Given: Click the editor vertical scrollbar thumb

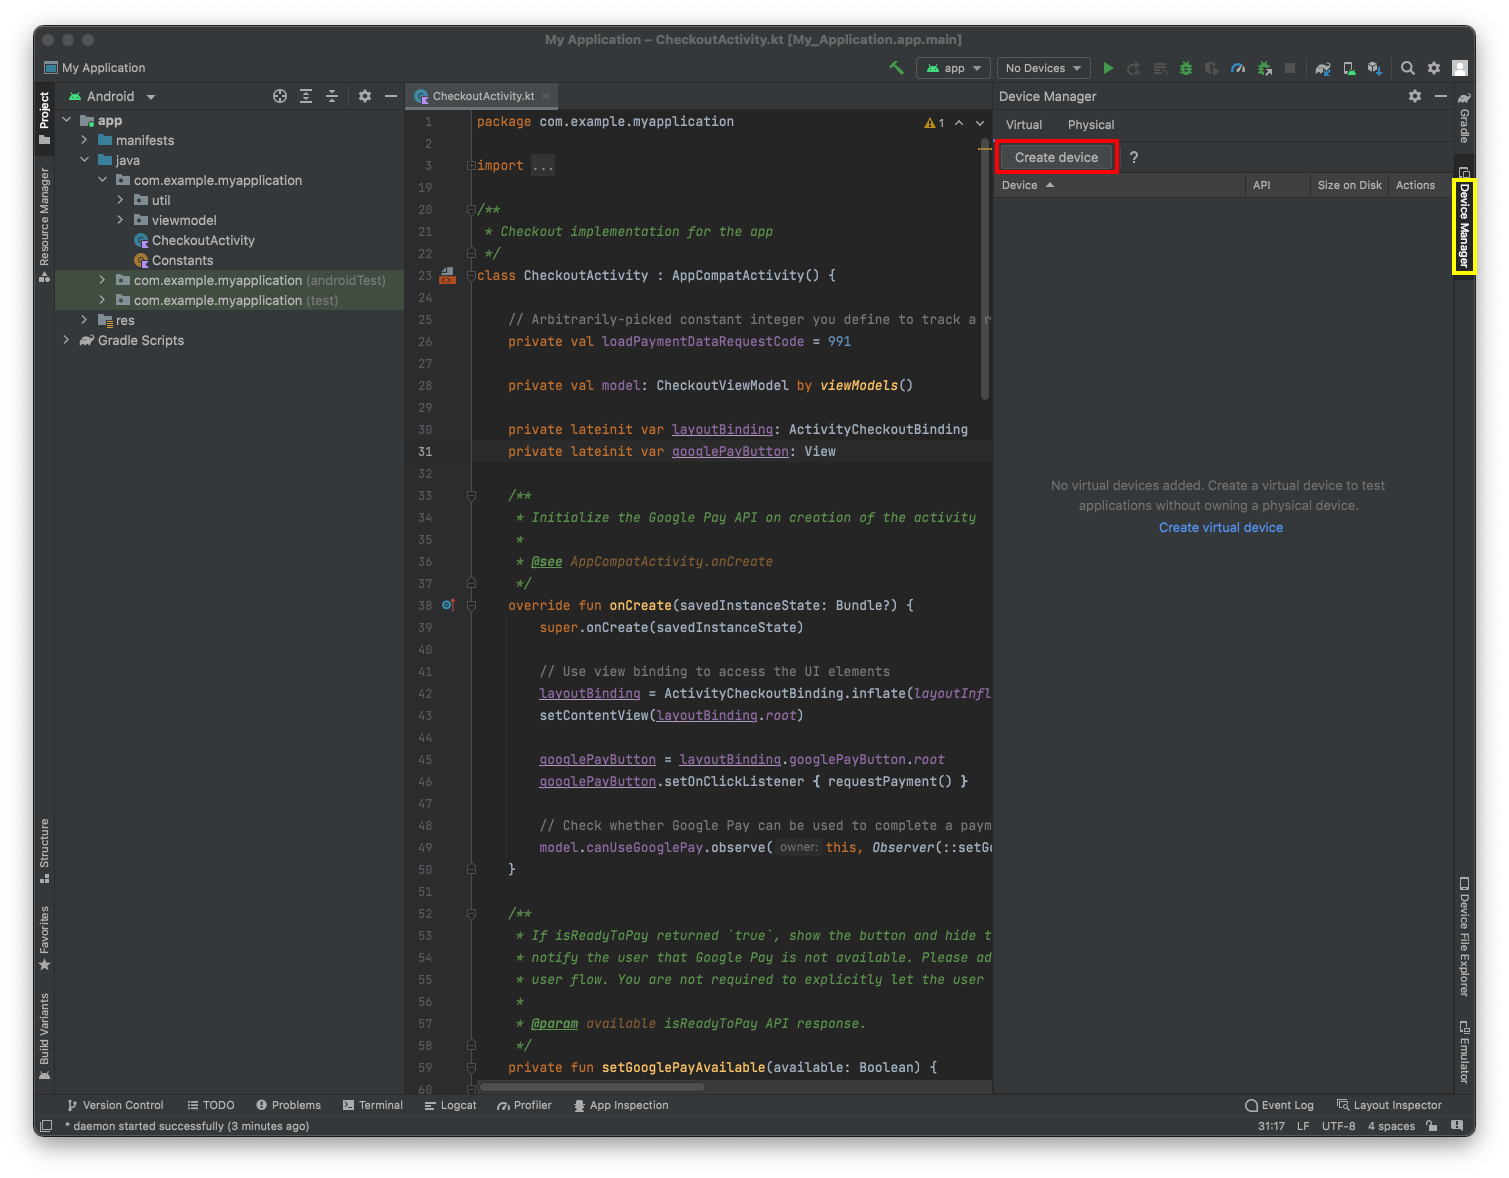Looking at the screenshot, I should coord(985,270).
